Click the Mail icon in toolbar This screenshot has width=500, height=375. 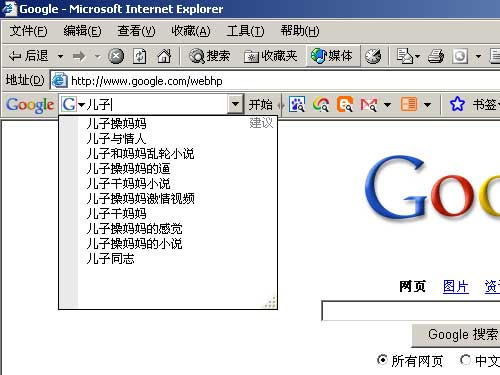[404, 56]
